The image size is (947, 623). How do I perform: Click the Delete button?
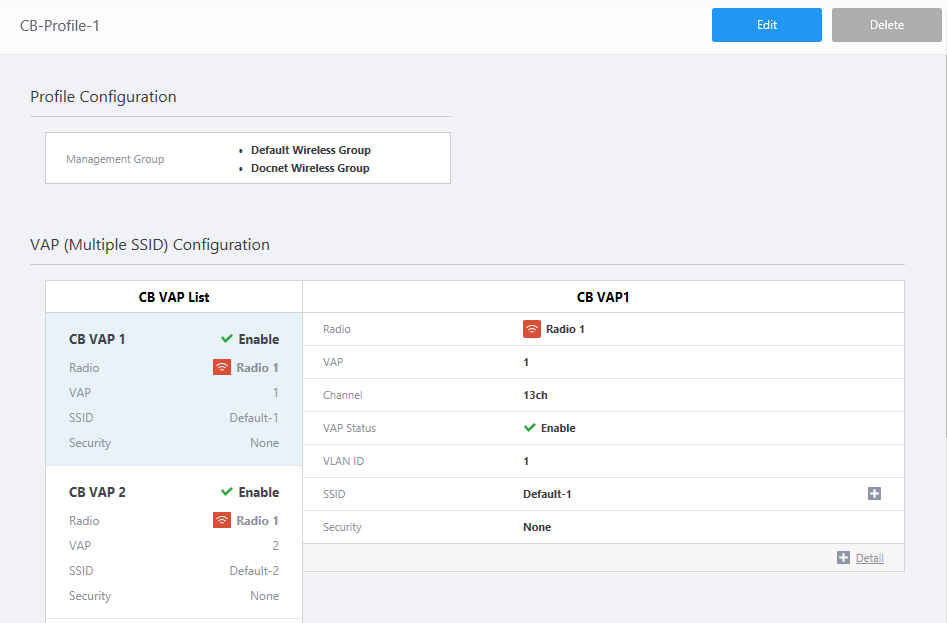(886, 25)
